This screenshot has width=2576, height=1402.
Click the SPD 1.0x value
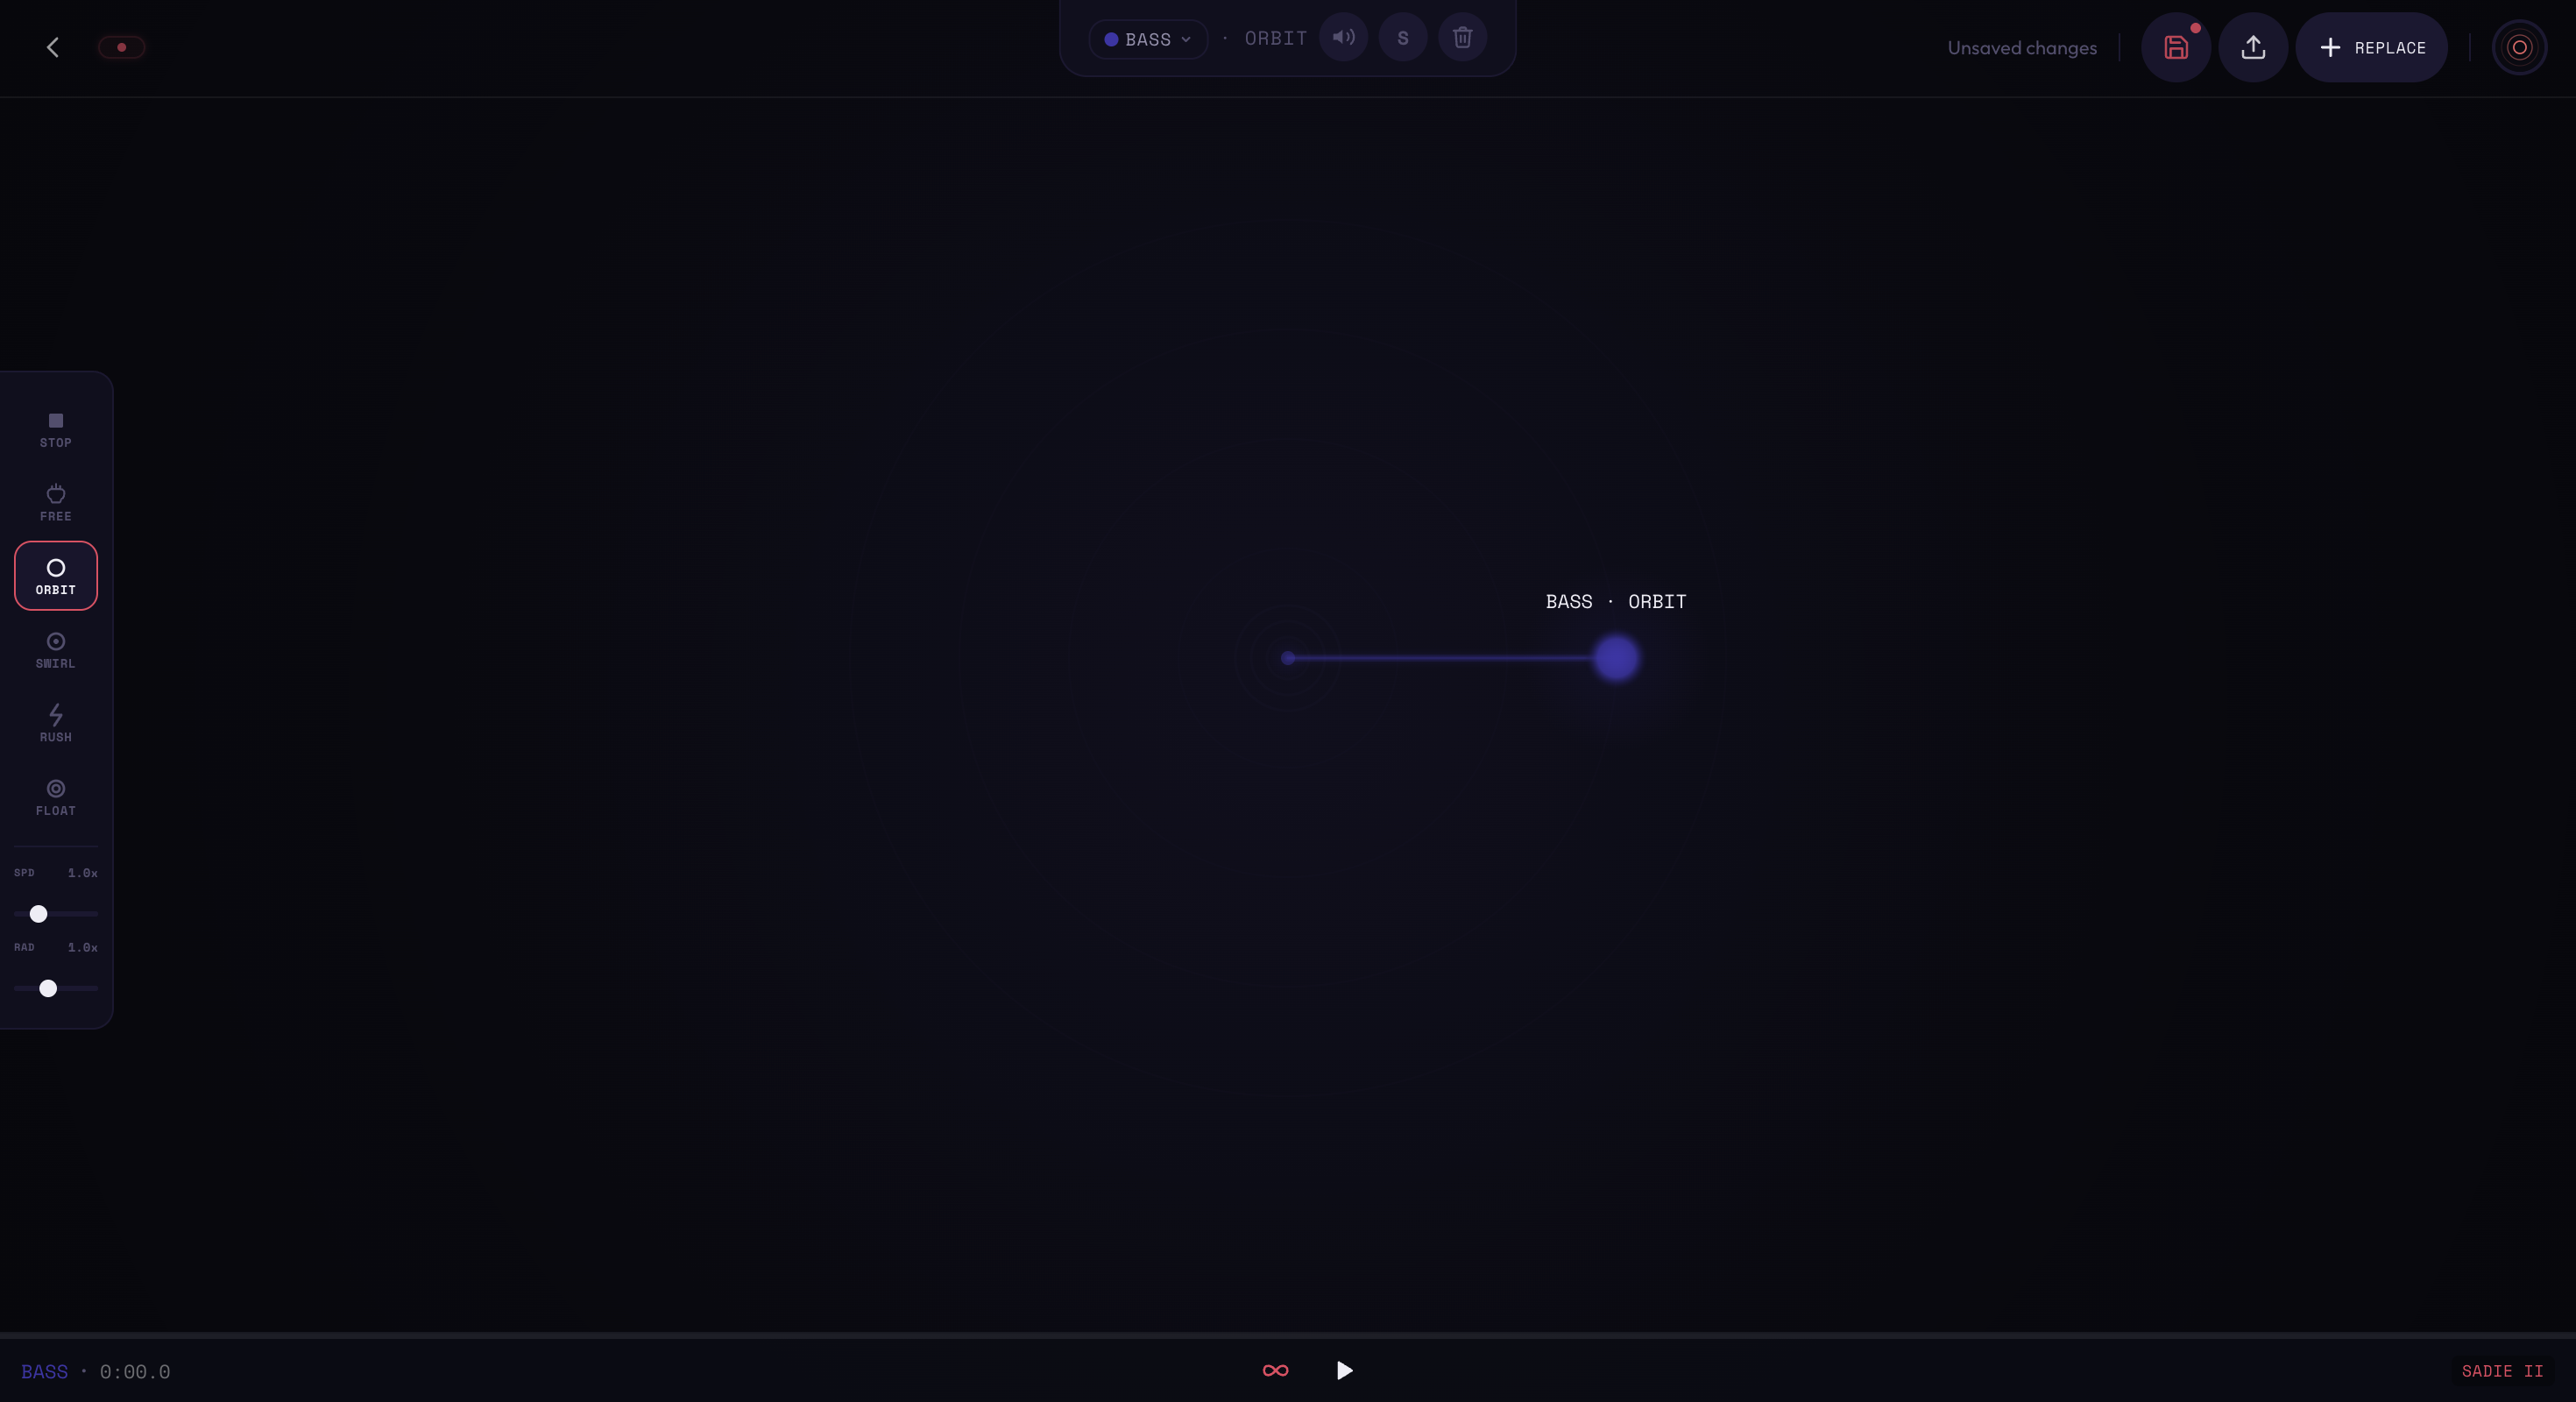pyautogui.click(x=83, y=873)
